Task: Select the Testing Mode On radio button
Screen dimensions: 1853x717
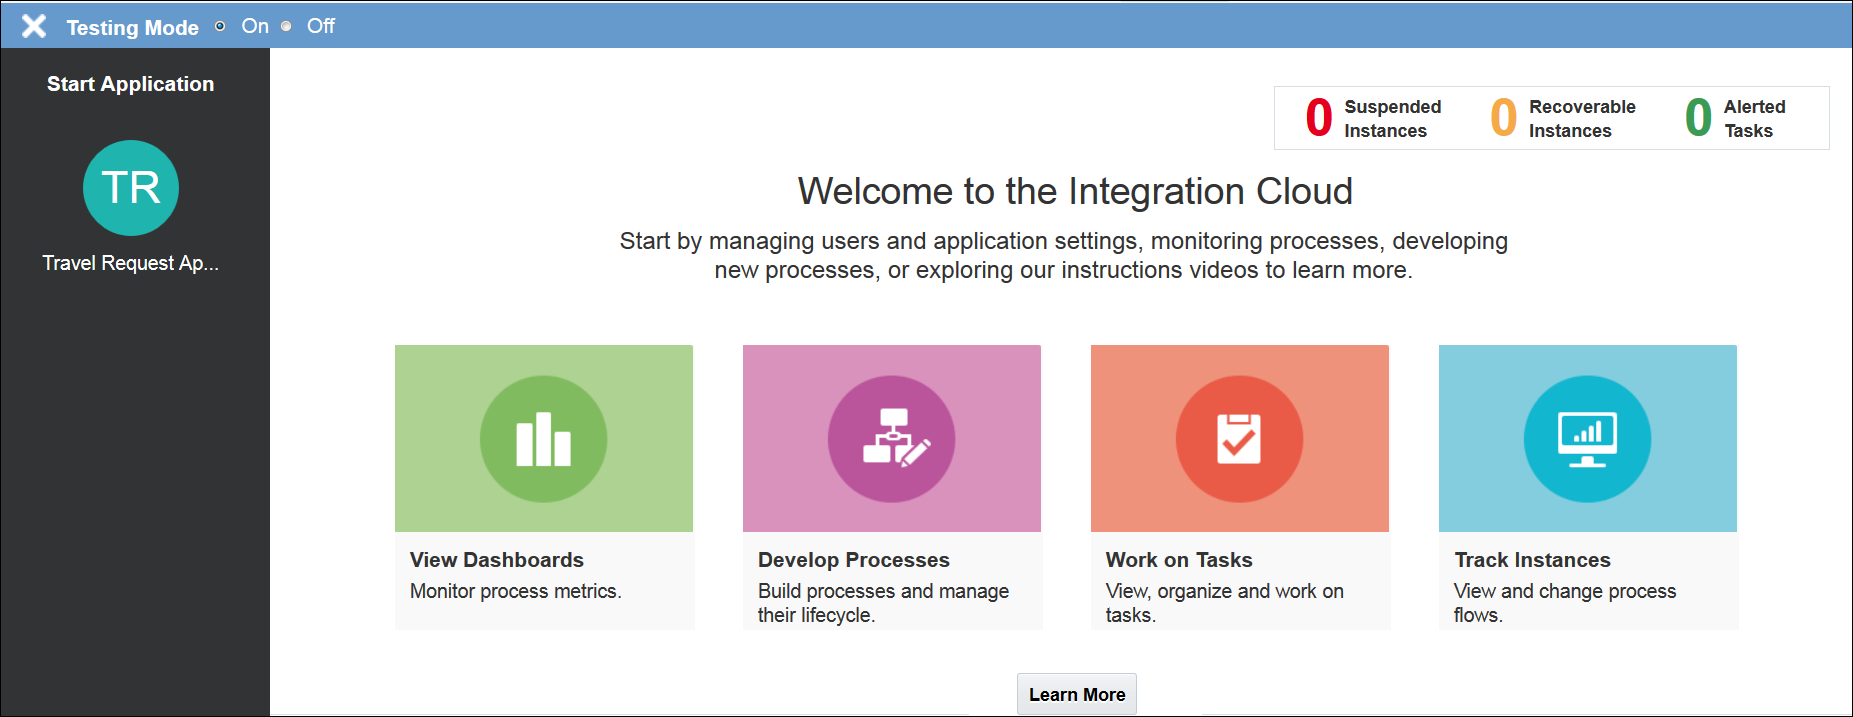Action: click(x=220, y=26)
